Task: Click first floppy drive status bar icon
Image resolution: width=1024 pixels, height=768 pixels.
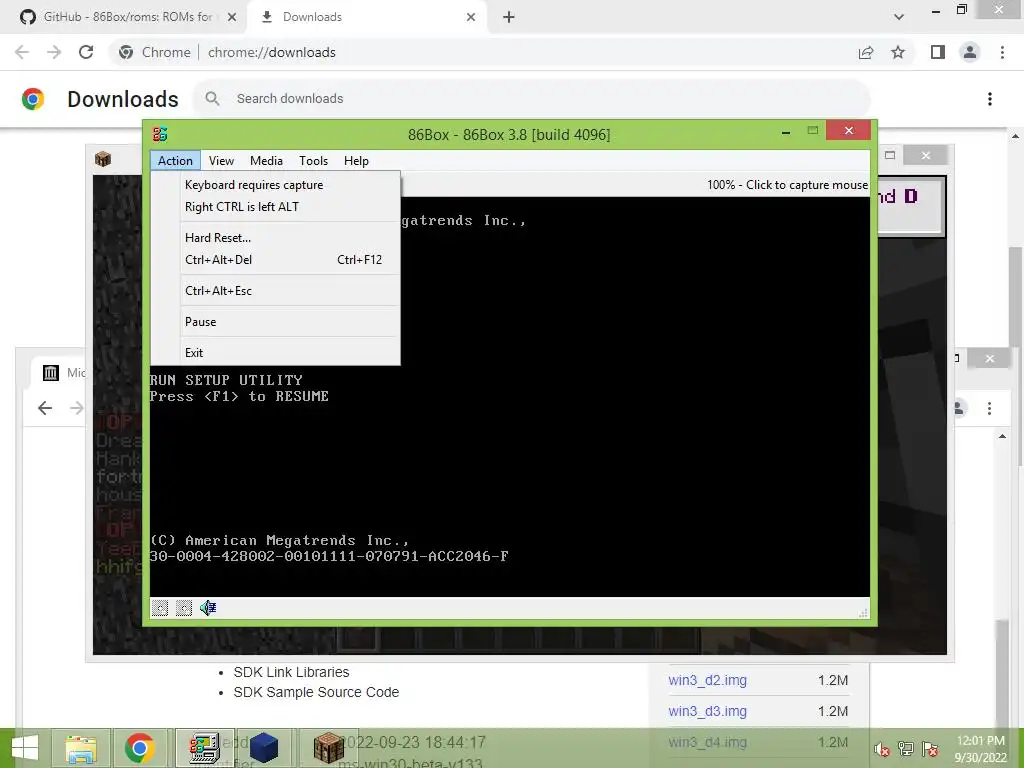Action: pyautogui.click(x=159, y=608)
